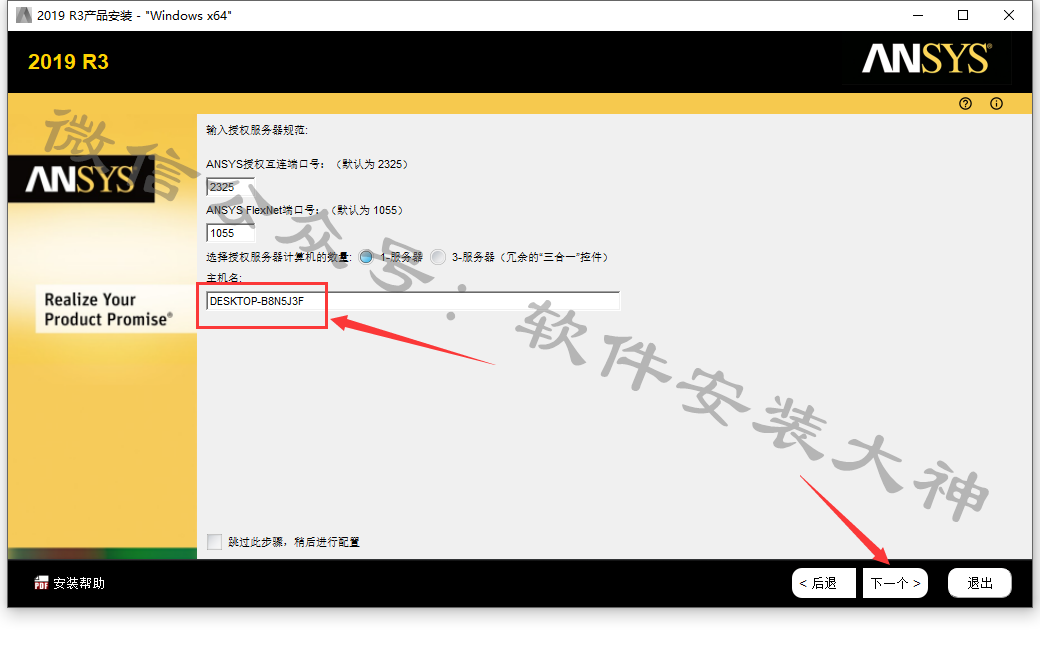
Task: Minimize the installer window
Action: 918,15
